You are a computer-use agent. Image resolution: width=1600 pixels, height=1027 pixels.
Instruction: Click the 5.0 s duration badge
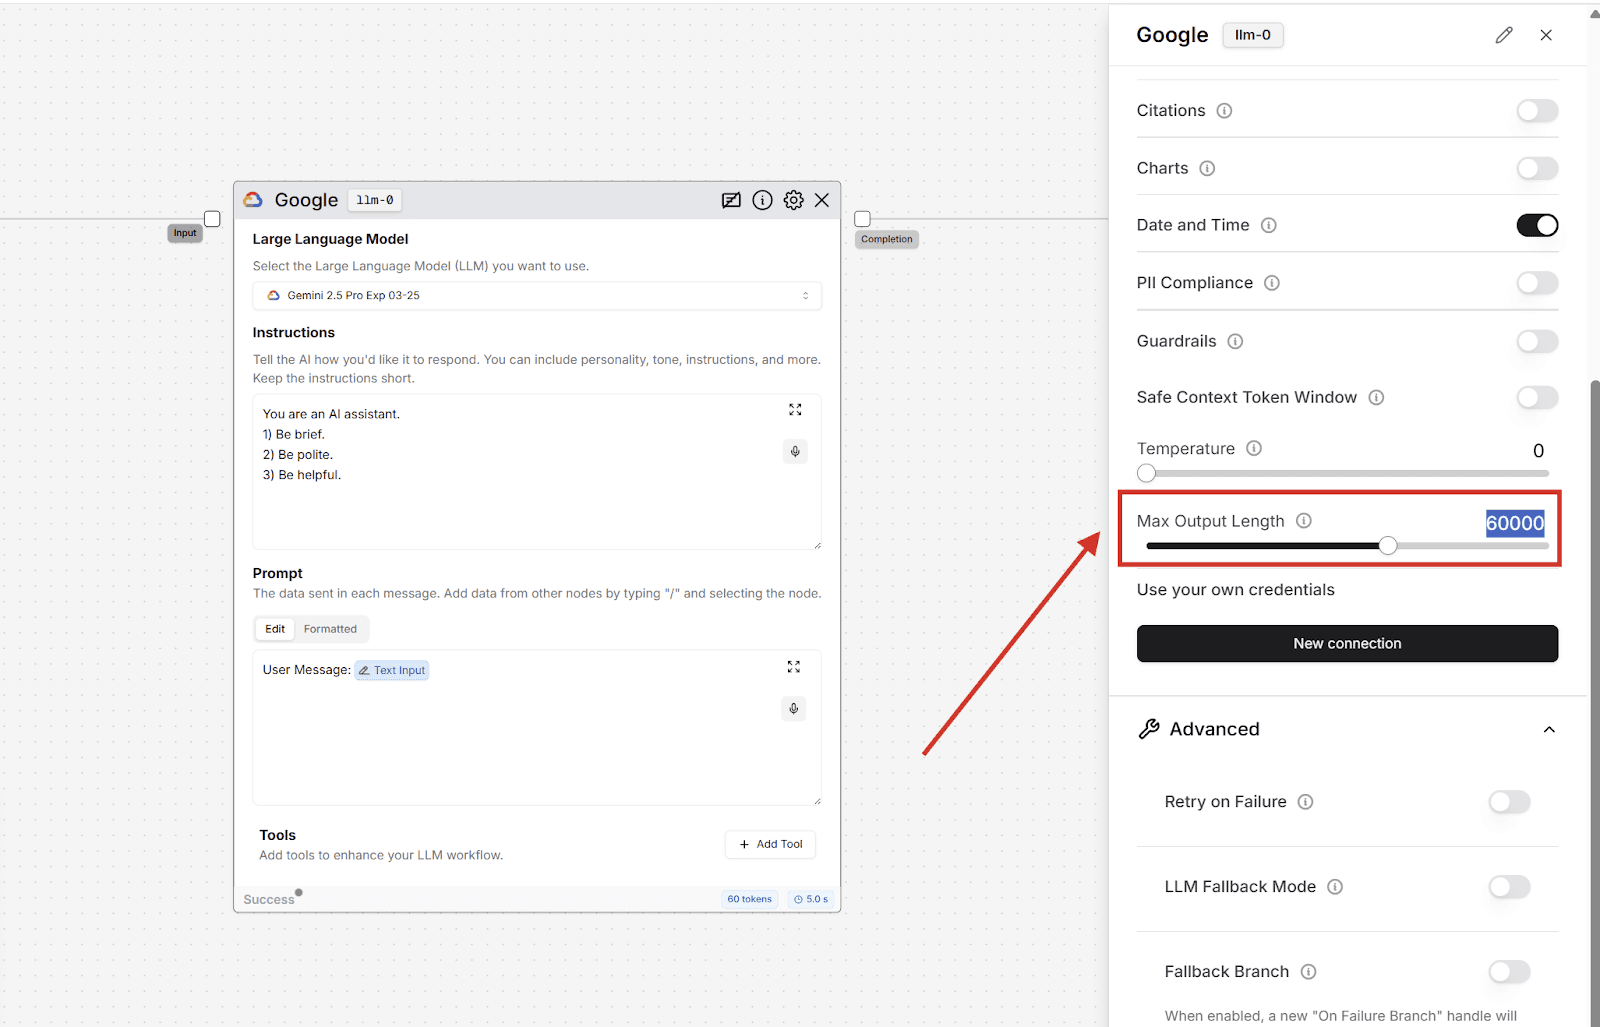tap(811, 899)
